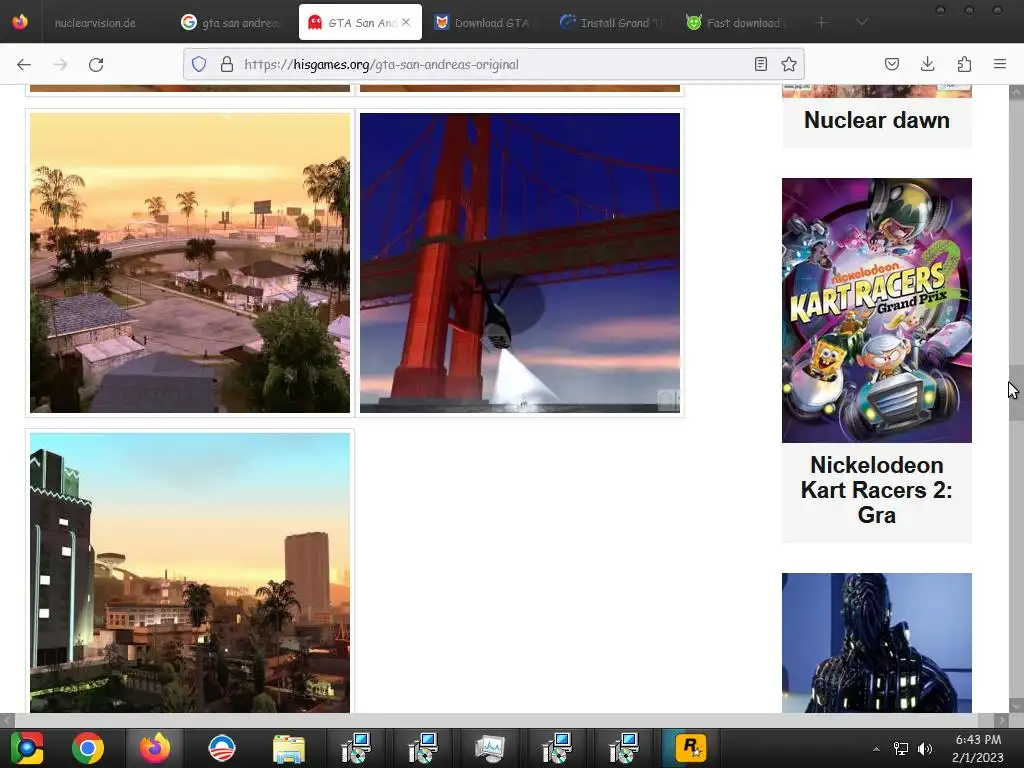Open the Firefox hamburger menu
This screenshot has width=1024, height=768.
coord(1000,64)
